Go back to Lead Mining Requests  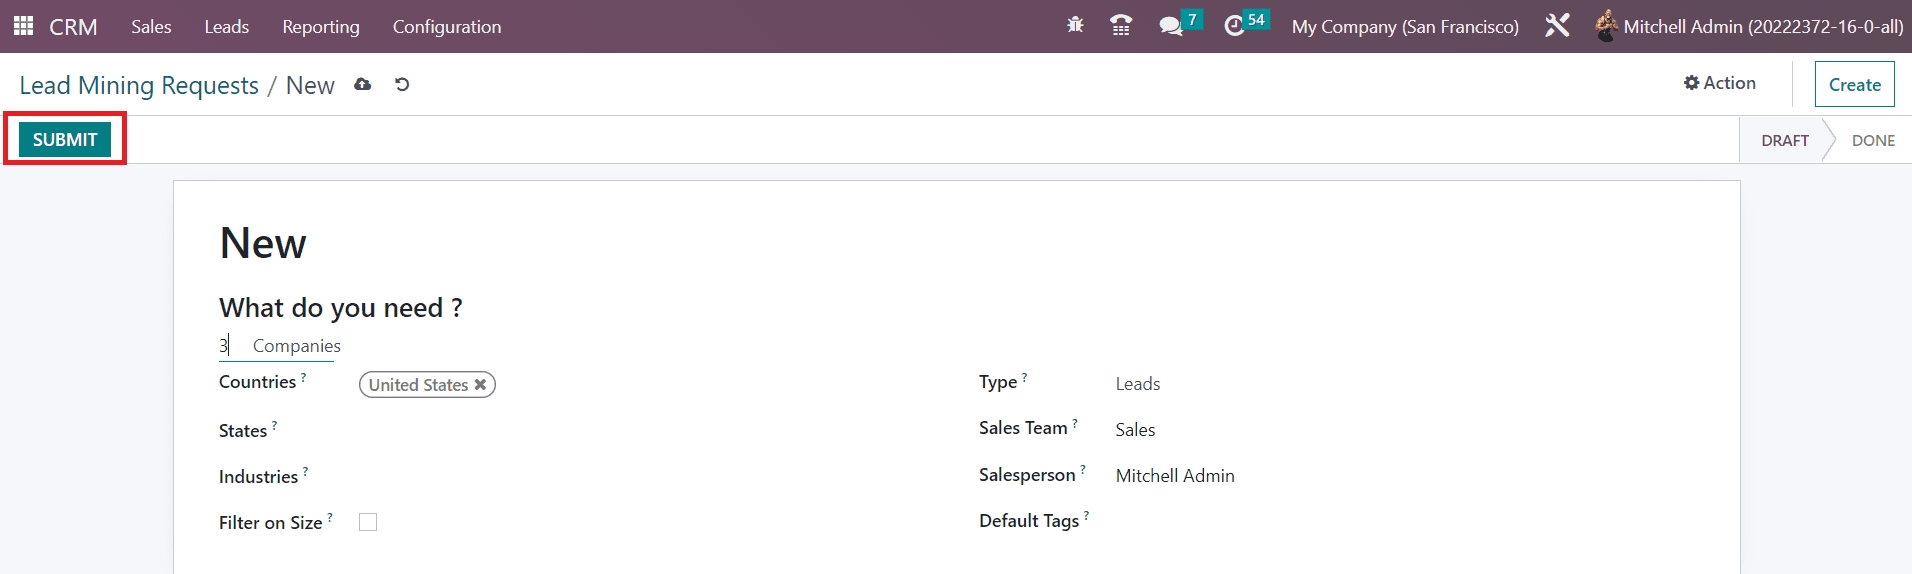tap(139, 86)
